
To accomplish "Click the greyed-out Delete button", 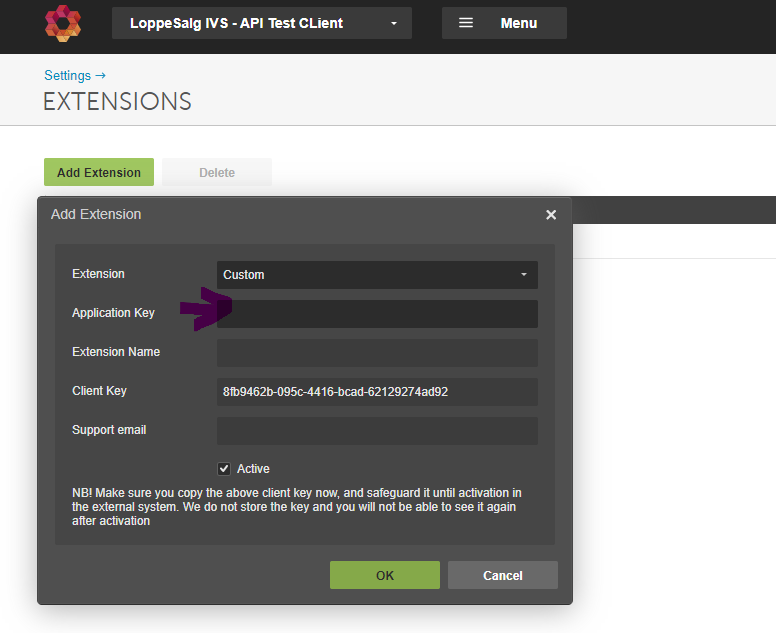I will [217, 172].
